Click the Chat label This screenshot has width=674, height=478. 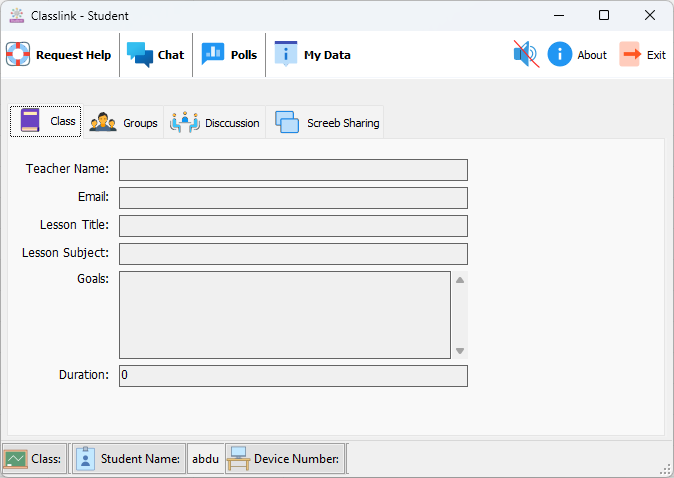171,55
